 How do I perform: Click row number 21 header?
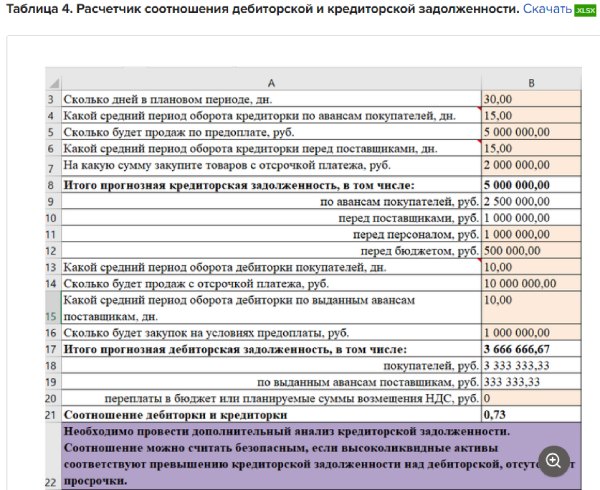click(x=52, y=414)
